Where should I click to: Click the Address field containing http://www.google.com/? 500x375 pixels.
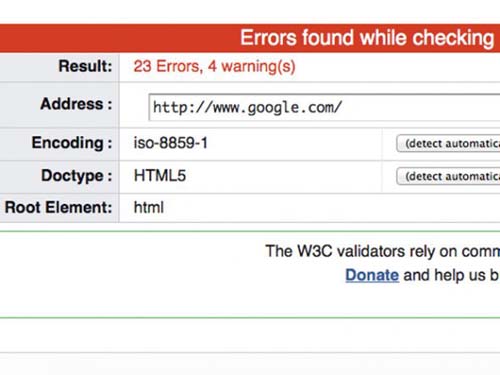coord(324,107)
